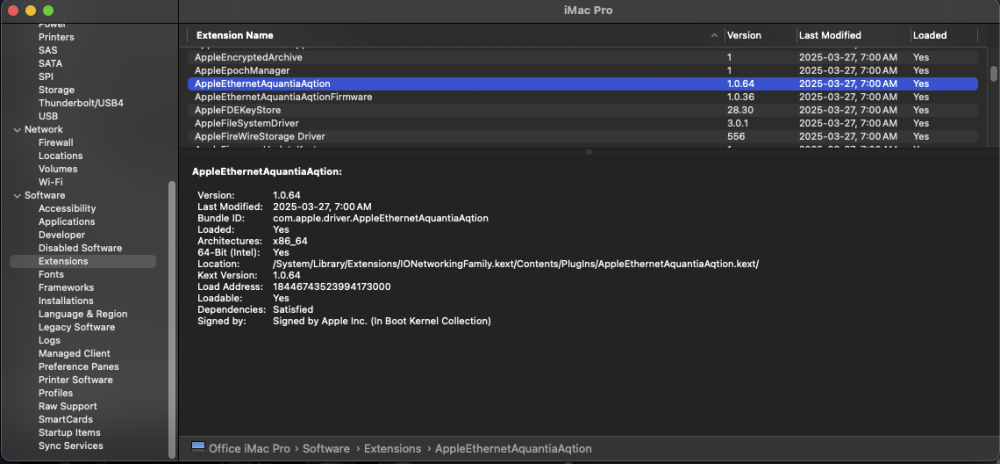Select Extensions in the sidebar
Screen dimensions: 1000x464
tap(83, 261)
